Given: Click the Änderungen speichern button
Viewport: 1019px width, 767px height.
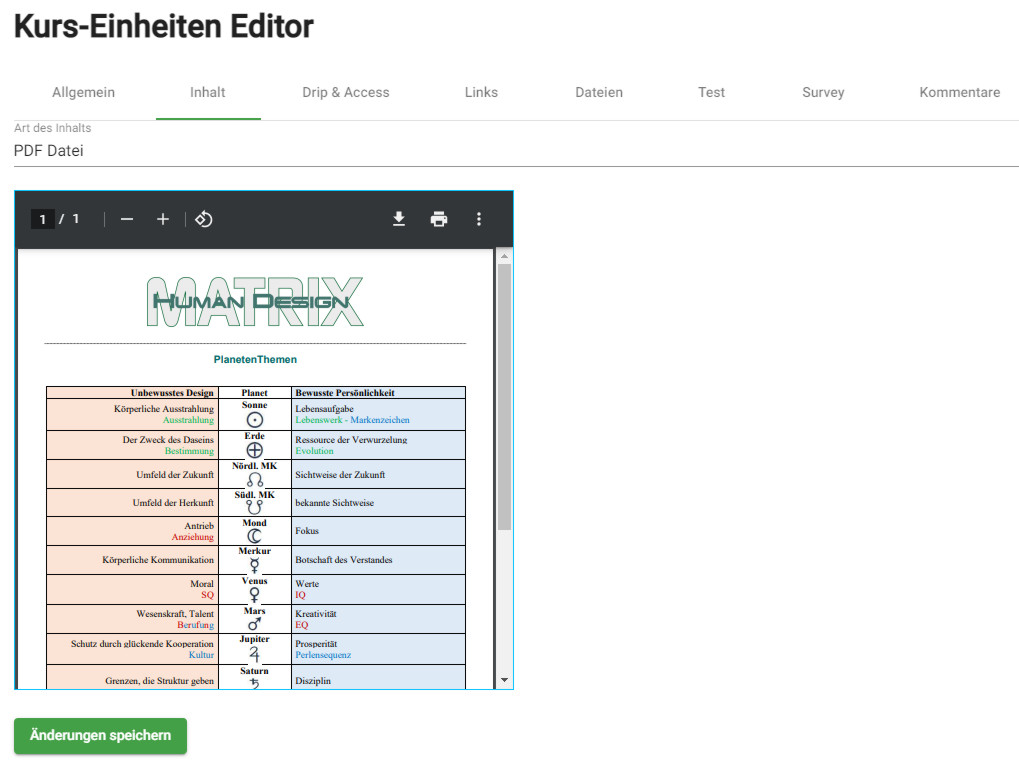Looking at the screenshot, I should (x=100, y=735).
